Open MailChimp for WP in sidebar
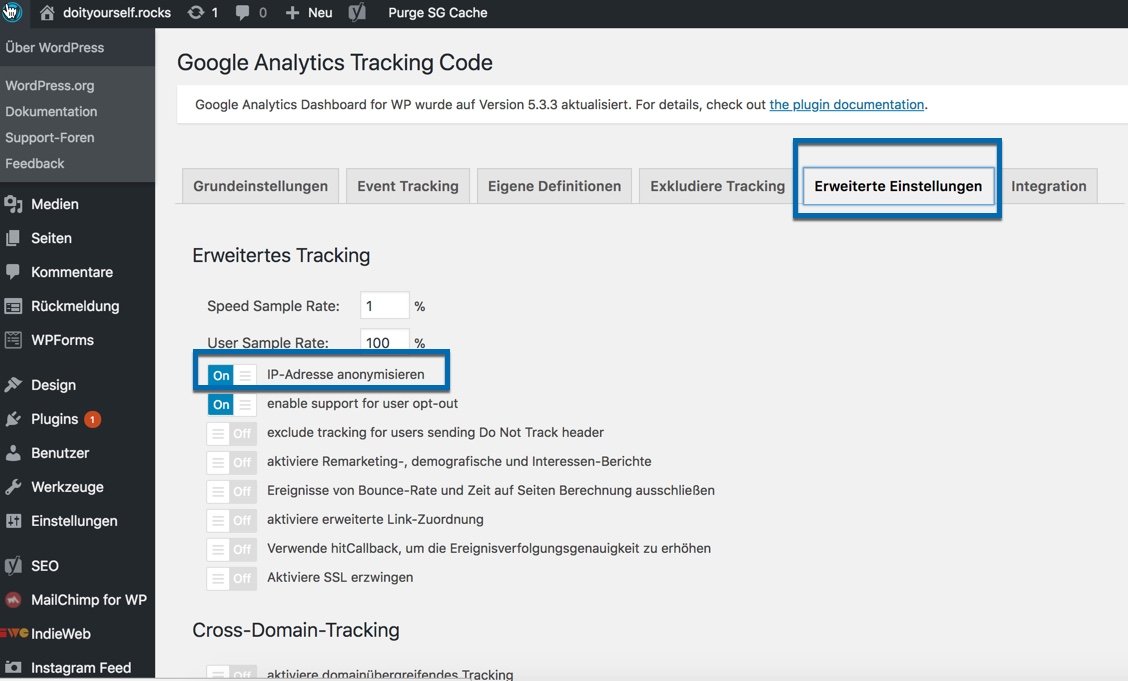 88,600
